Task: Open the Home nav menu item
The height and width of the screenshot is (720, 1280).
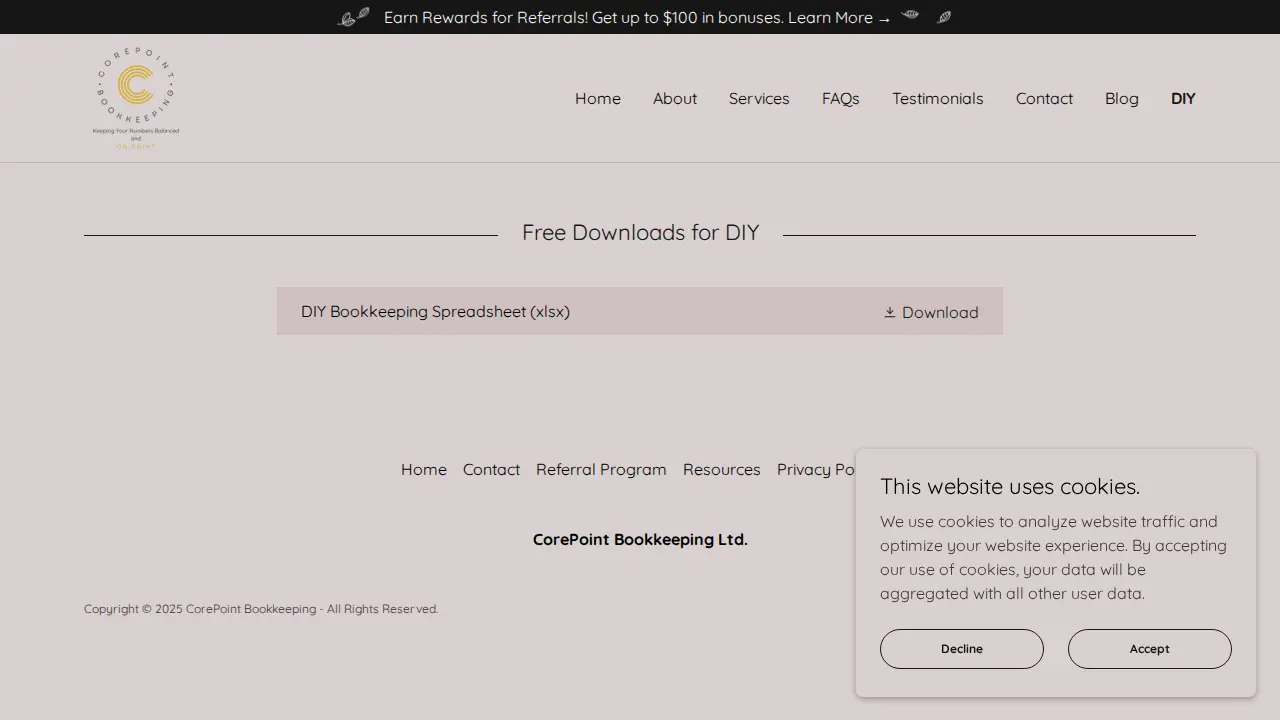Action: [x=598, y=98]
